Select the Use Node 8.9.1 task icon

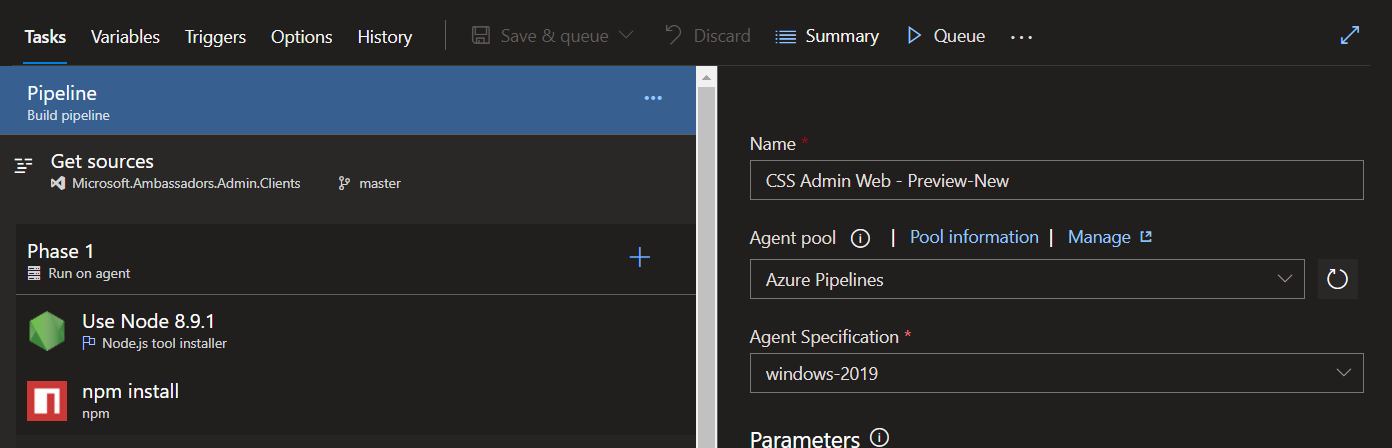[x=47, y=331]
